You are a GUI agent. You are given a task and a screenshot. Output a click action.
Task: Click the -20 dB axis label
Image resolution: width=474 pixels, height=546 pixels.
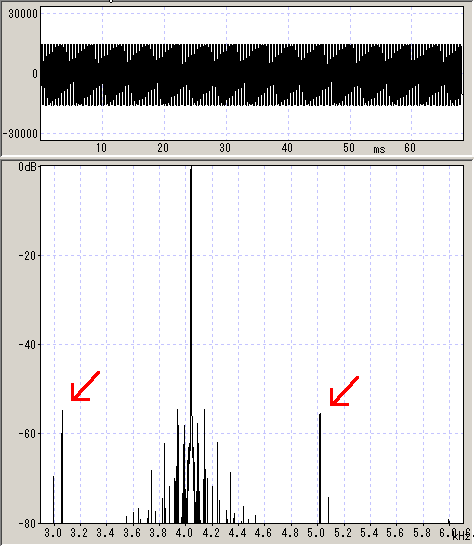29,256
